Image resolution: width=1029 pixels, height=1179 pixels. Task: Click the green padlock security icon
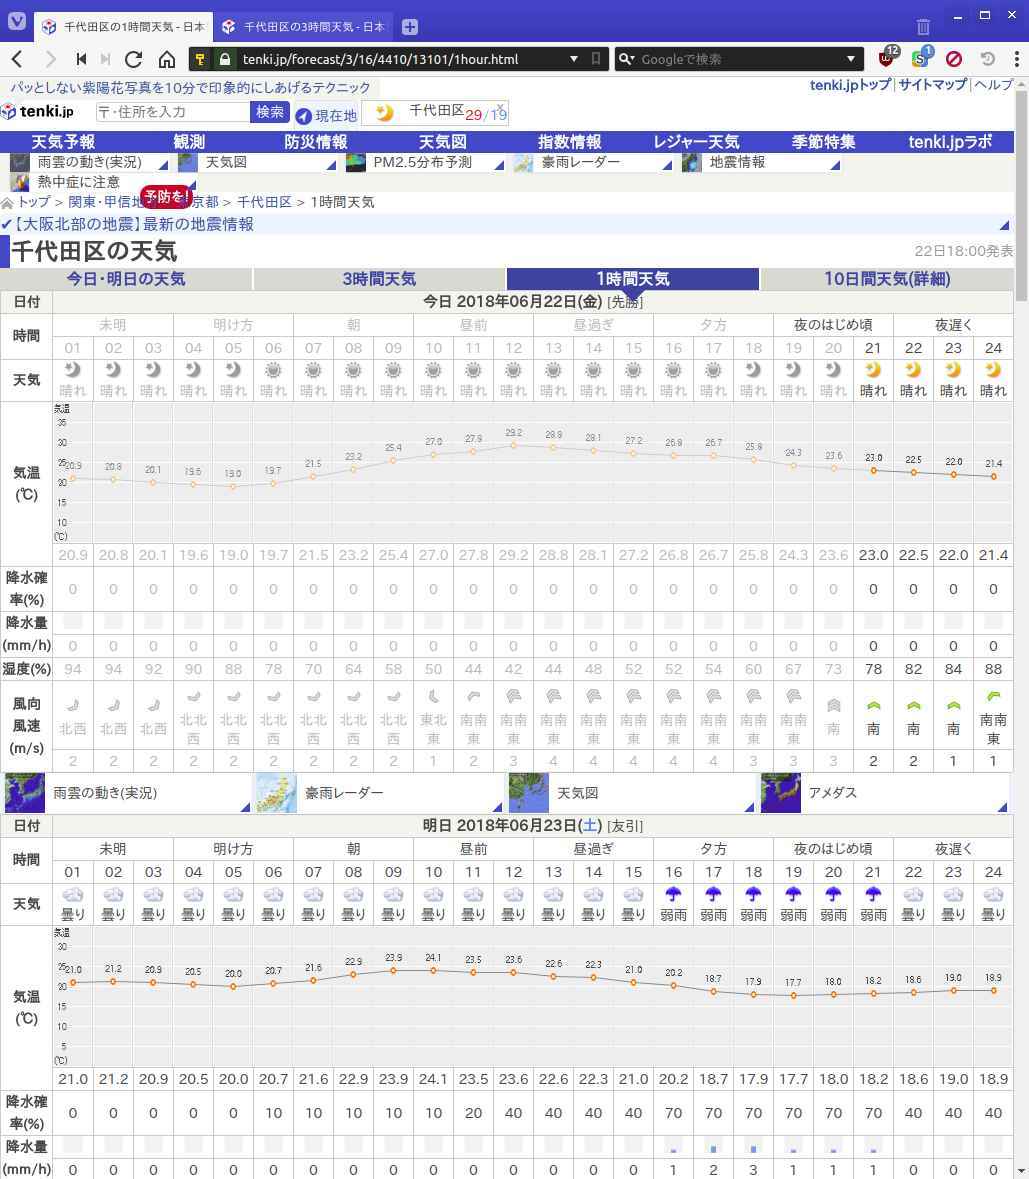[224, 59]
